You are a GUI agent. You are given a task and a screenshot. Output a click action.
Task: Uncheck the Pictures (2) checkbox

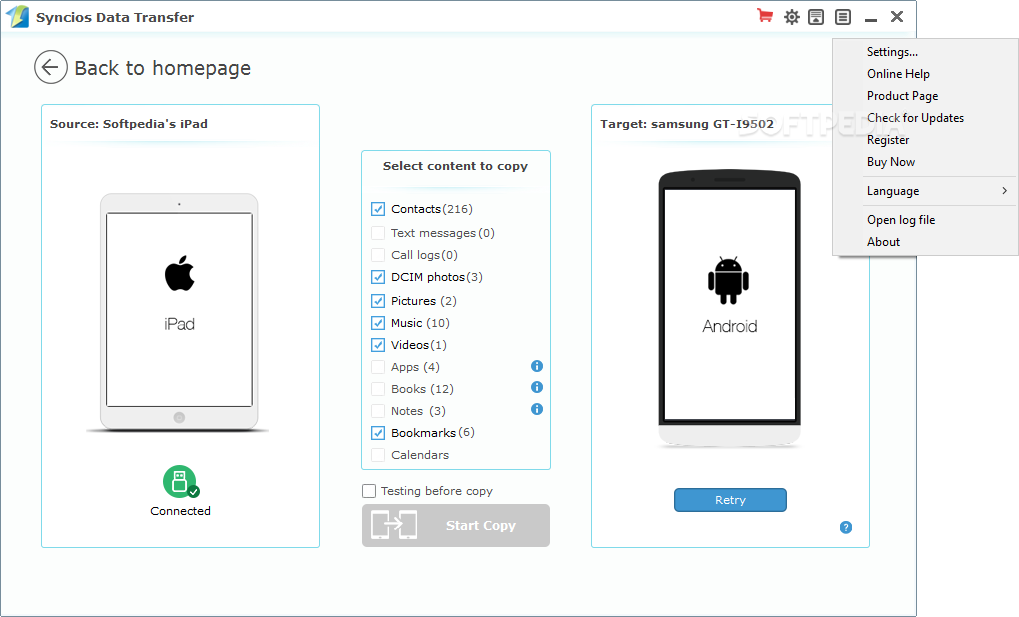pyautogui.click(x=378, y=301)
